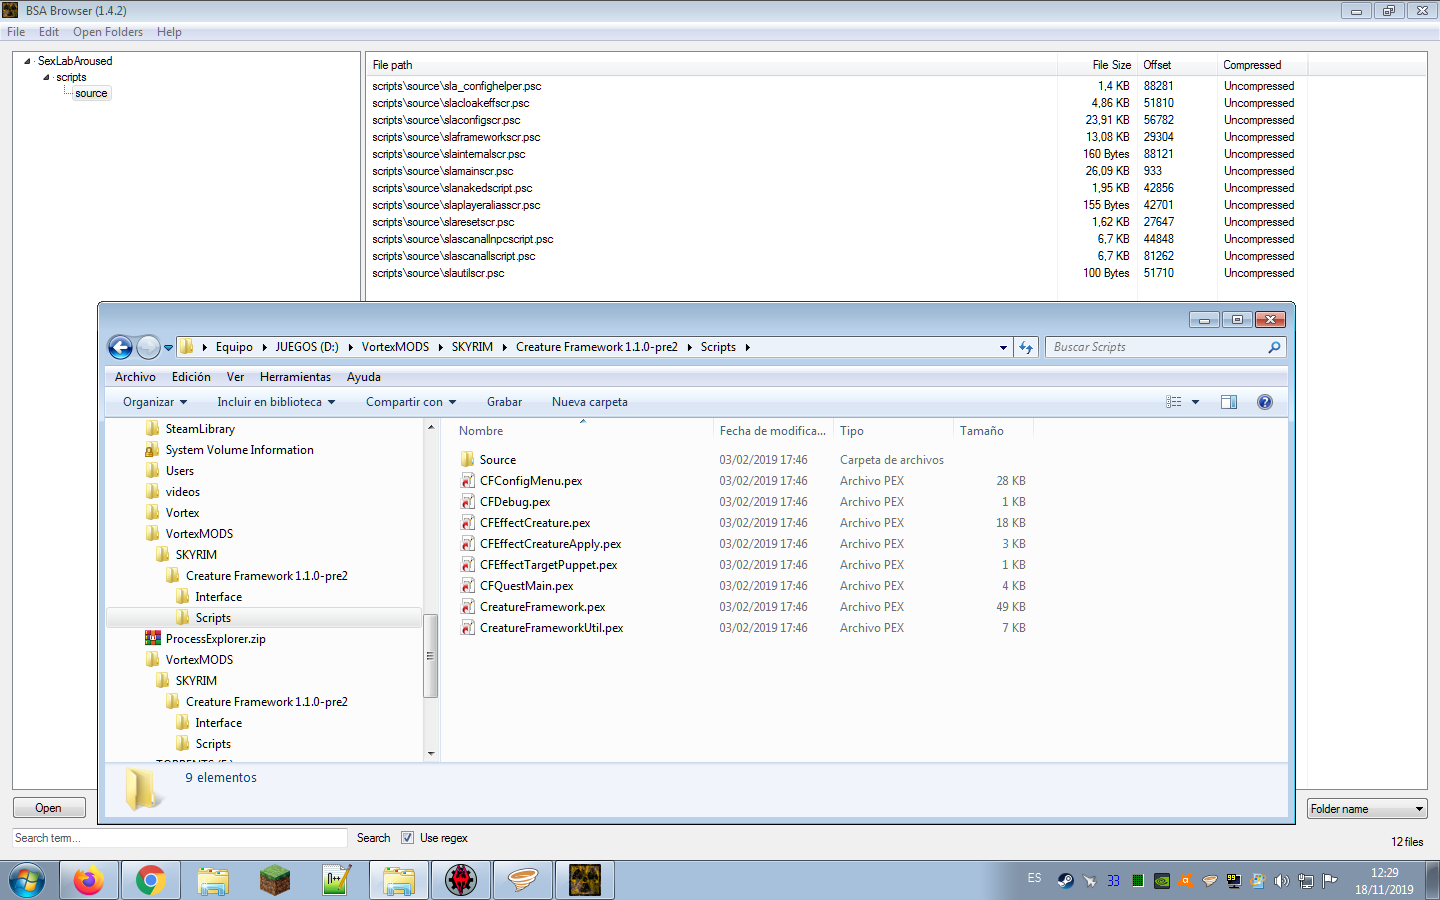Select the Source folder icon in file list
This screenshot has width=1440, height=900.
[467, 459]
